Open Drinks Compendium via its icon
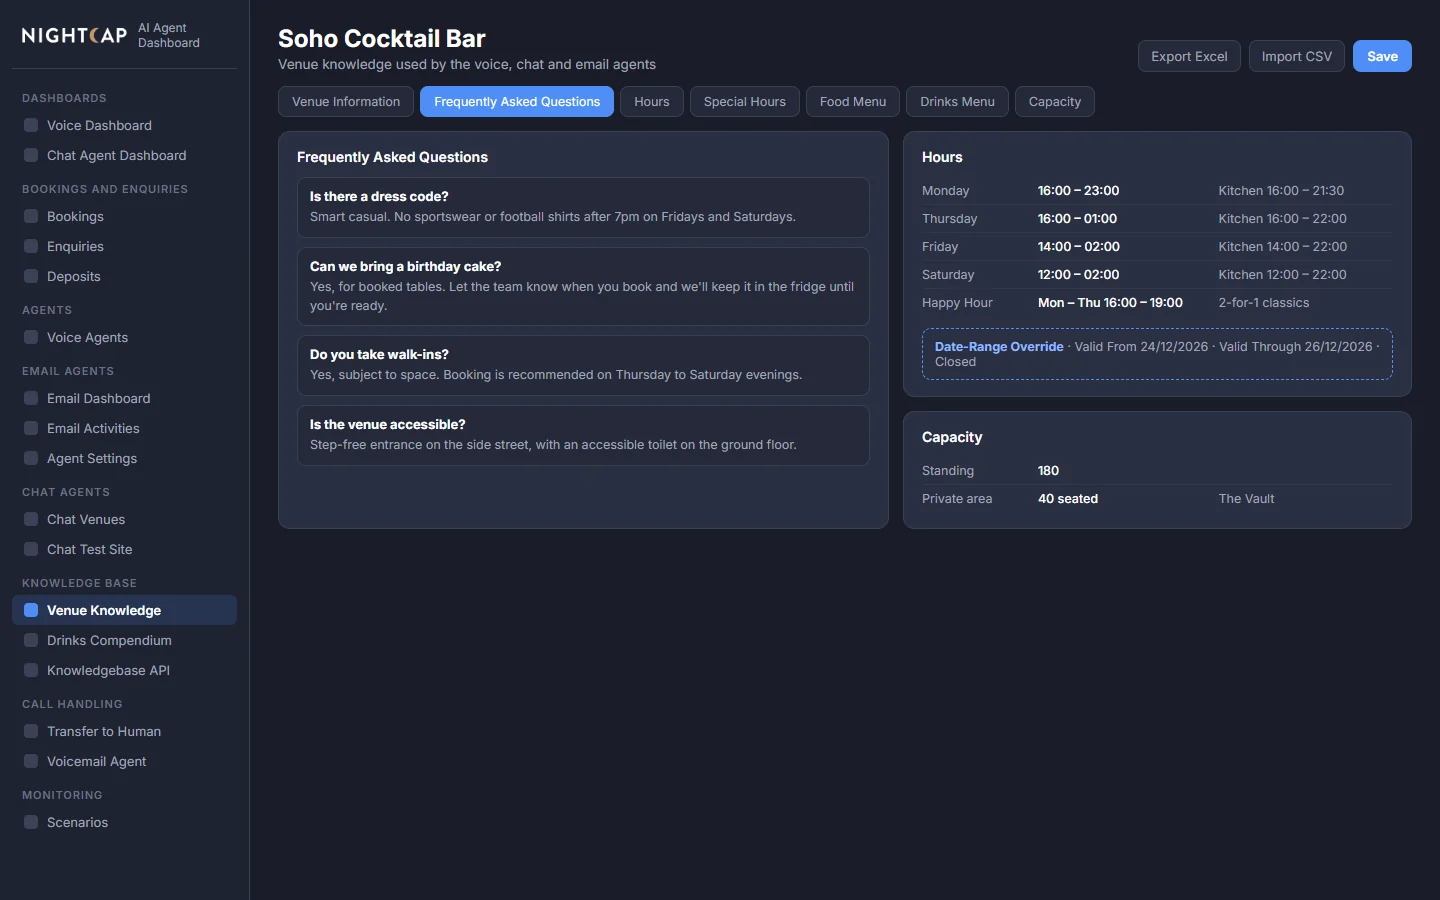 31,640
